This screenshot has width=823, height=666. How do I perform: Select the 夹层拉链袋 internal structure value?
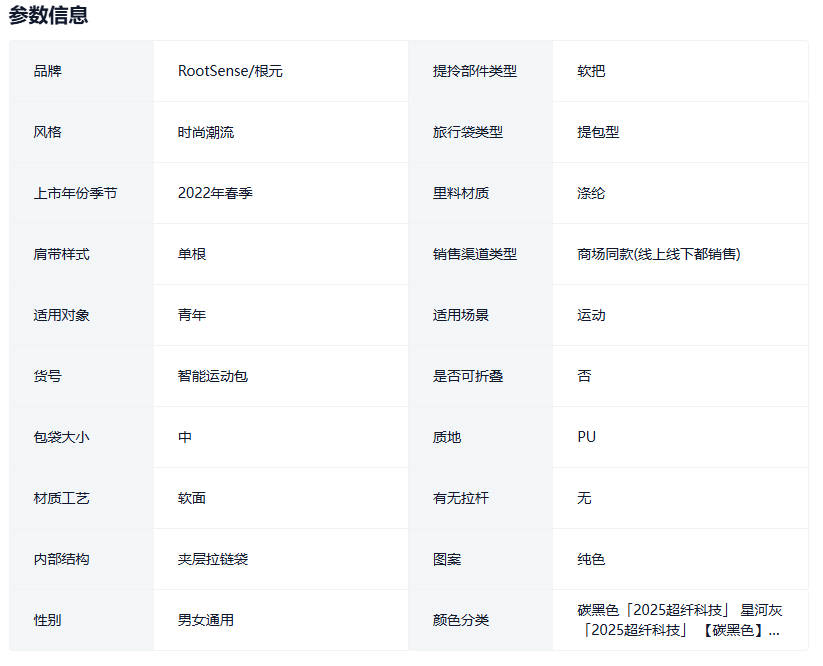(x=213, y=559)
